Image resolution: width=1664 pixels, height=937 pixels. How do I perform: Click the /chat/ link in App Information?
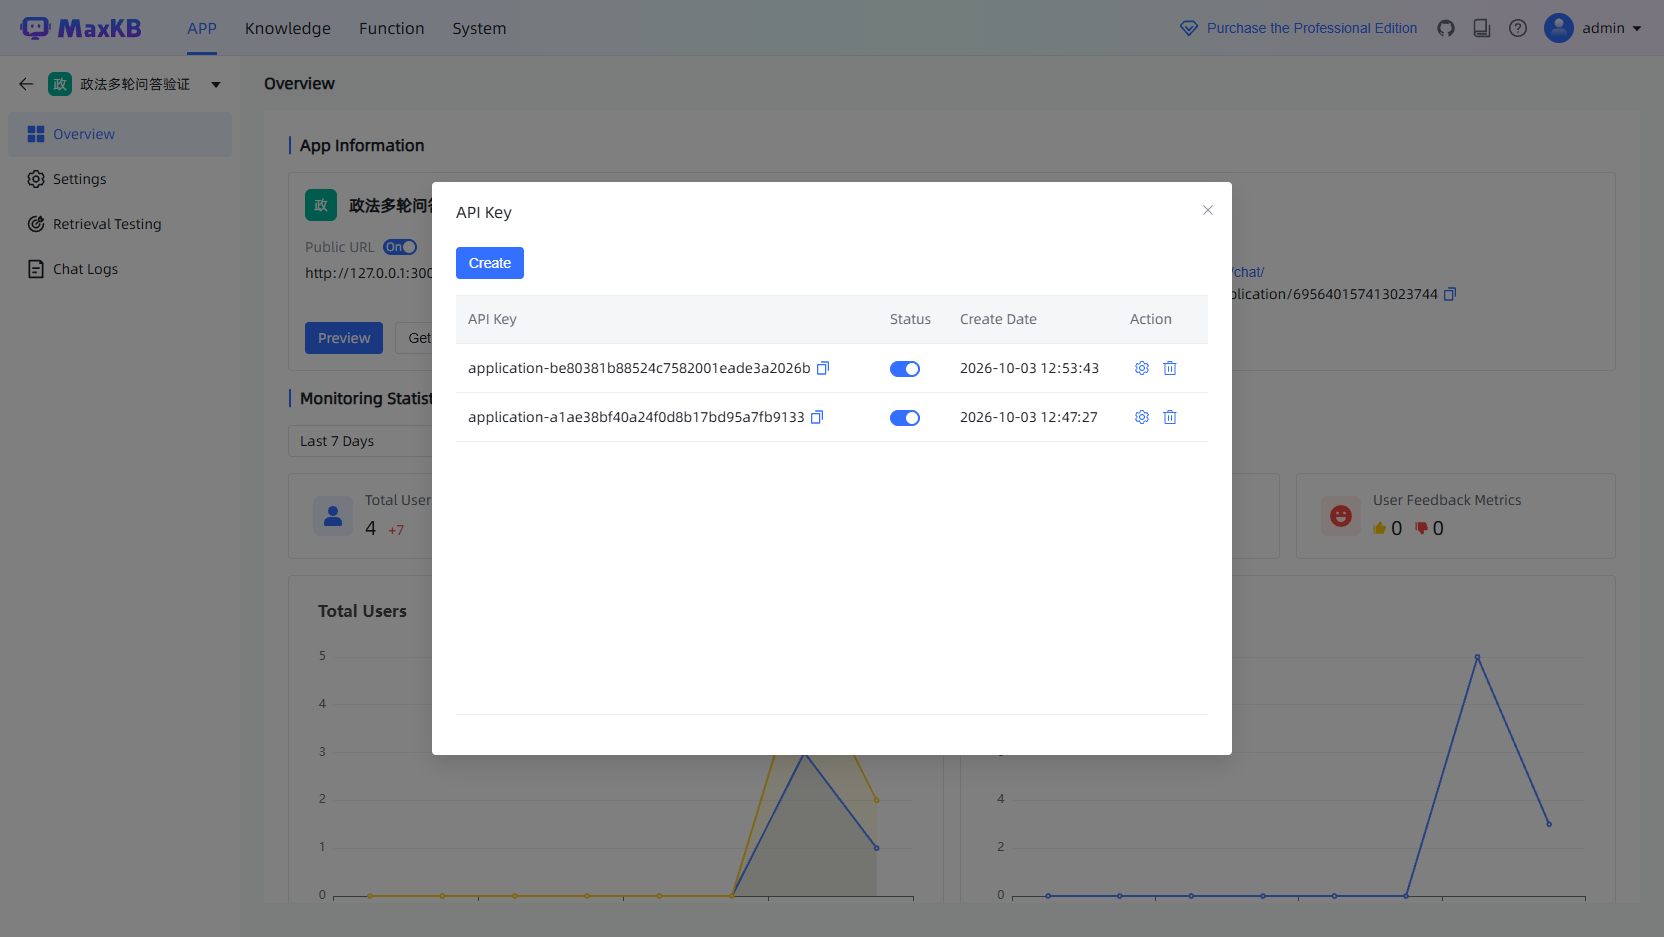[1248, 272]
